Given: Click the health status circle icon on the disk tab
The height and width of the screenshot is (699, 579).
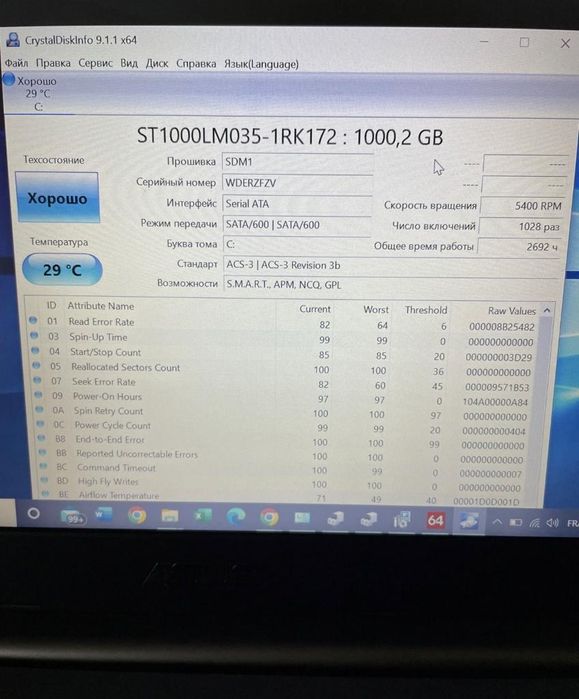Looking at the screenshot, I should pyautogui.click(x=8, y=80).
